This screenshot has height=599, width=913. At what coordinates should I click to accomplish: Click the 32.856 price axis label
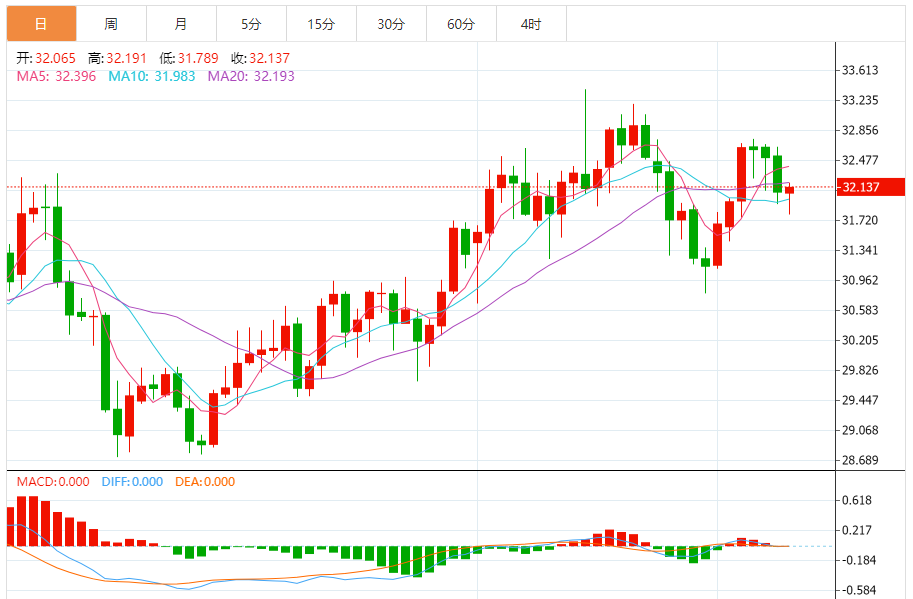point(860,130)
